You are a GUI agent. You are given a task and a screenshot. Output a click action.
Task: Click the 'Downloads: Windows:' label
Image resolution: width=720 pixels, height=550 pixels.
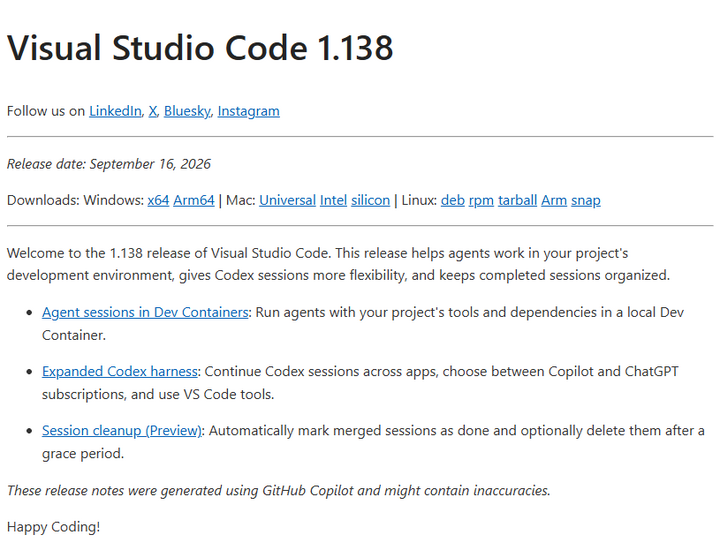(75, 200)
